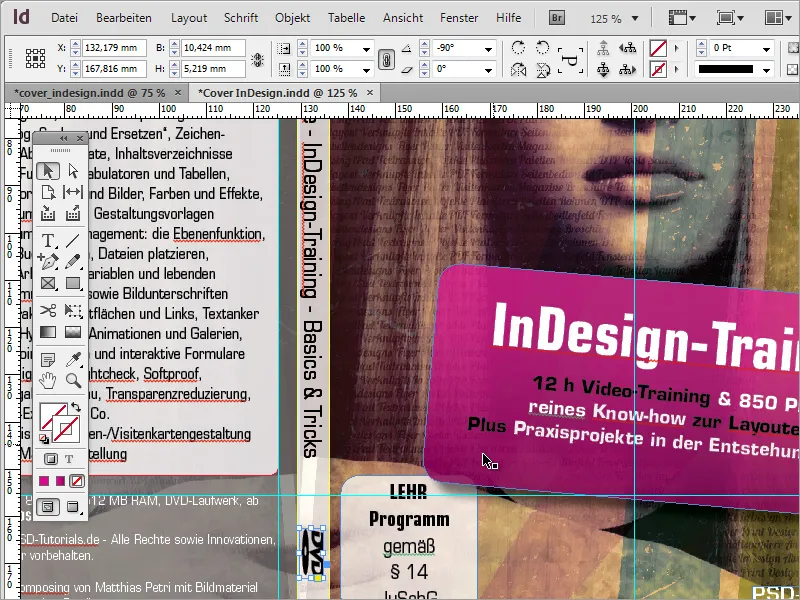The width and height of the screenshot is (800, 600).
Task: Select the Zoom magnifier tool
Action: (x=73, y=380)
